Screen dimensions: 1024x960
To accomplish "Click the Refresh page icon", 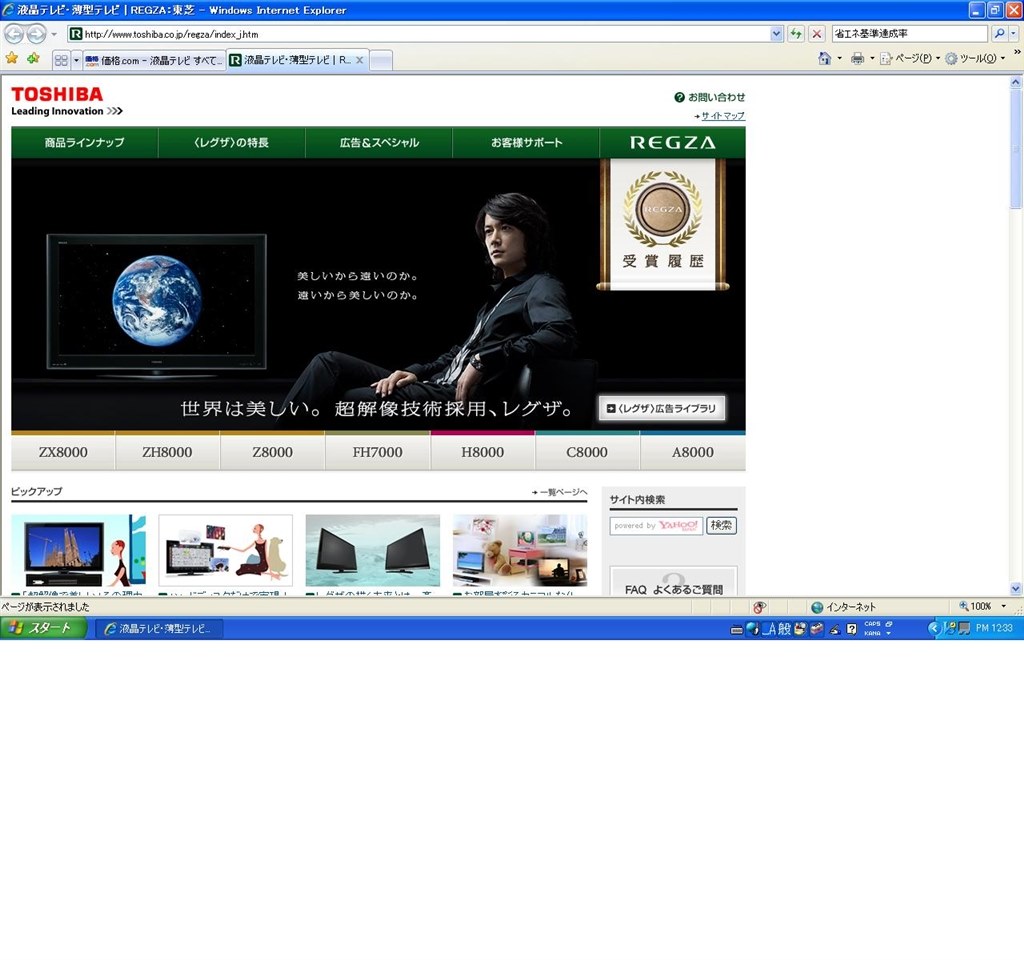I will pyautogui.click(x=795, y=33).
